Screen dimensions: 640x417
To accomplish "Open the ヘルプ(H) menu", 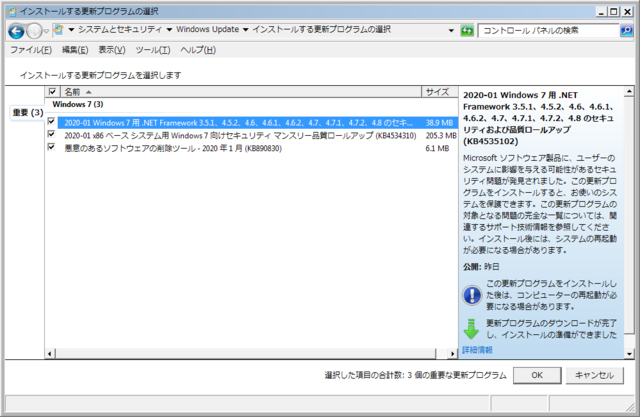I will click(x=198, y=50).
